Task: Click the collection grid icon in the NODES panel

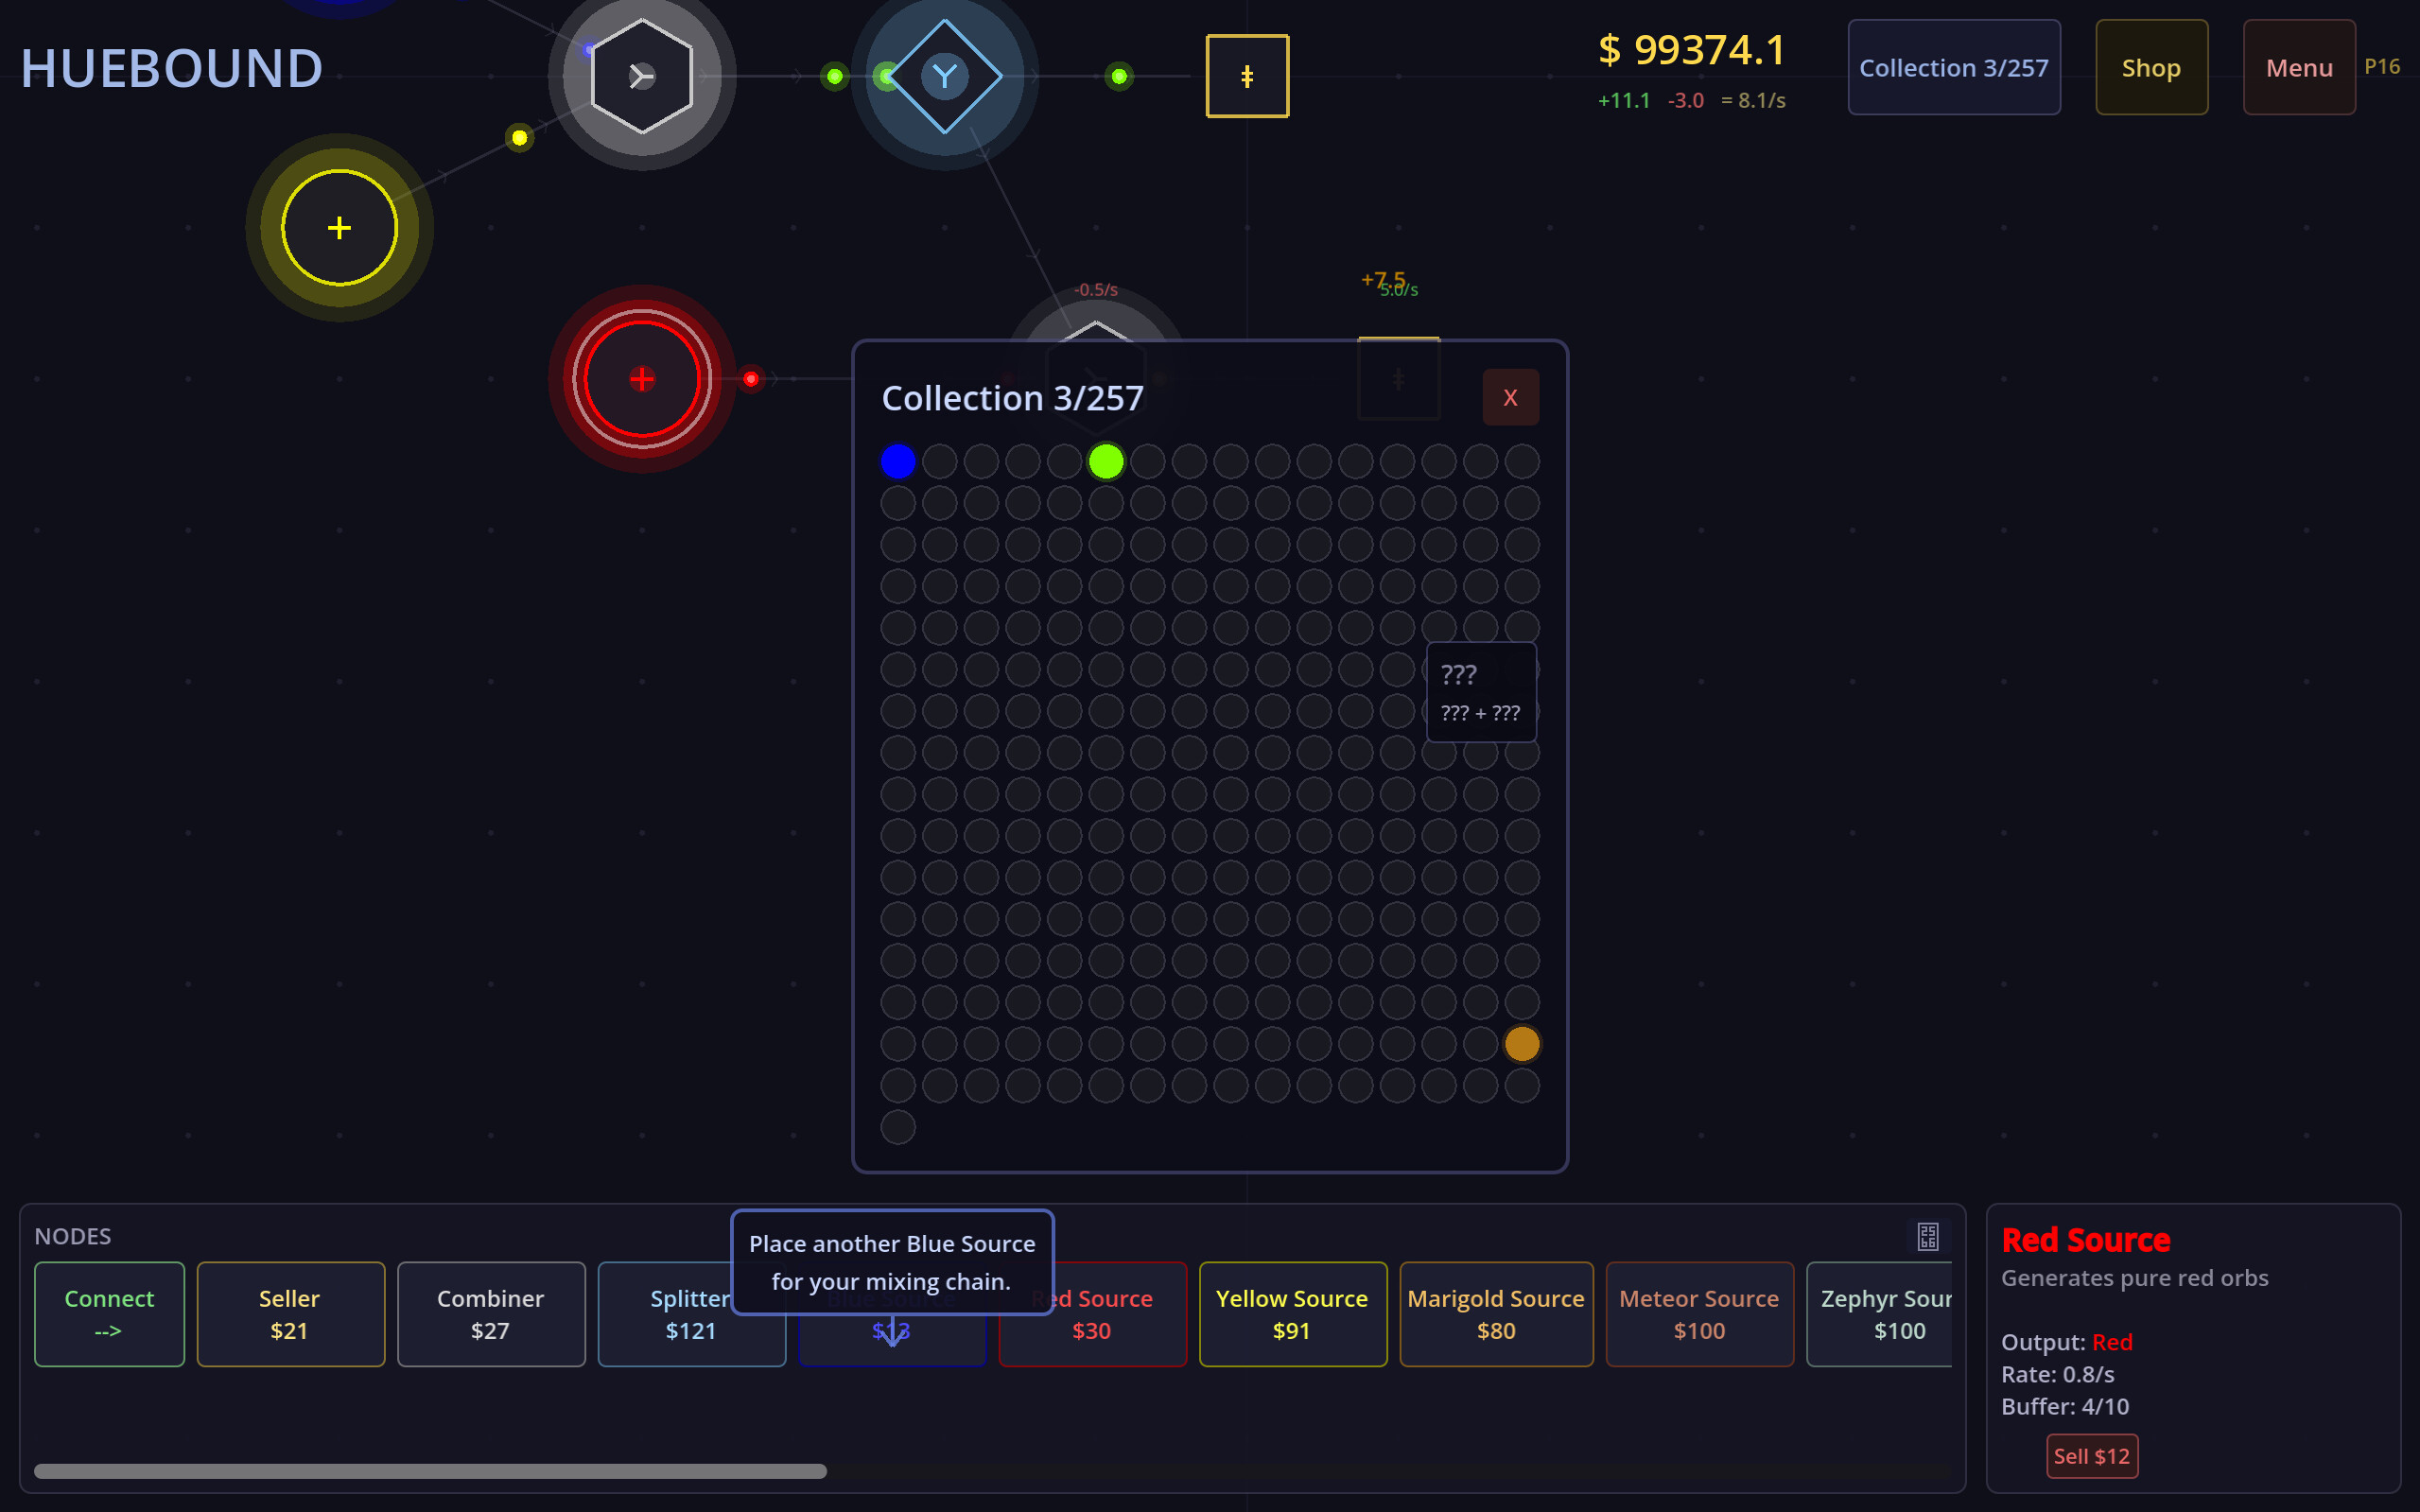Action: click(1927, 1236)
